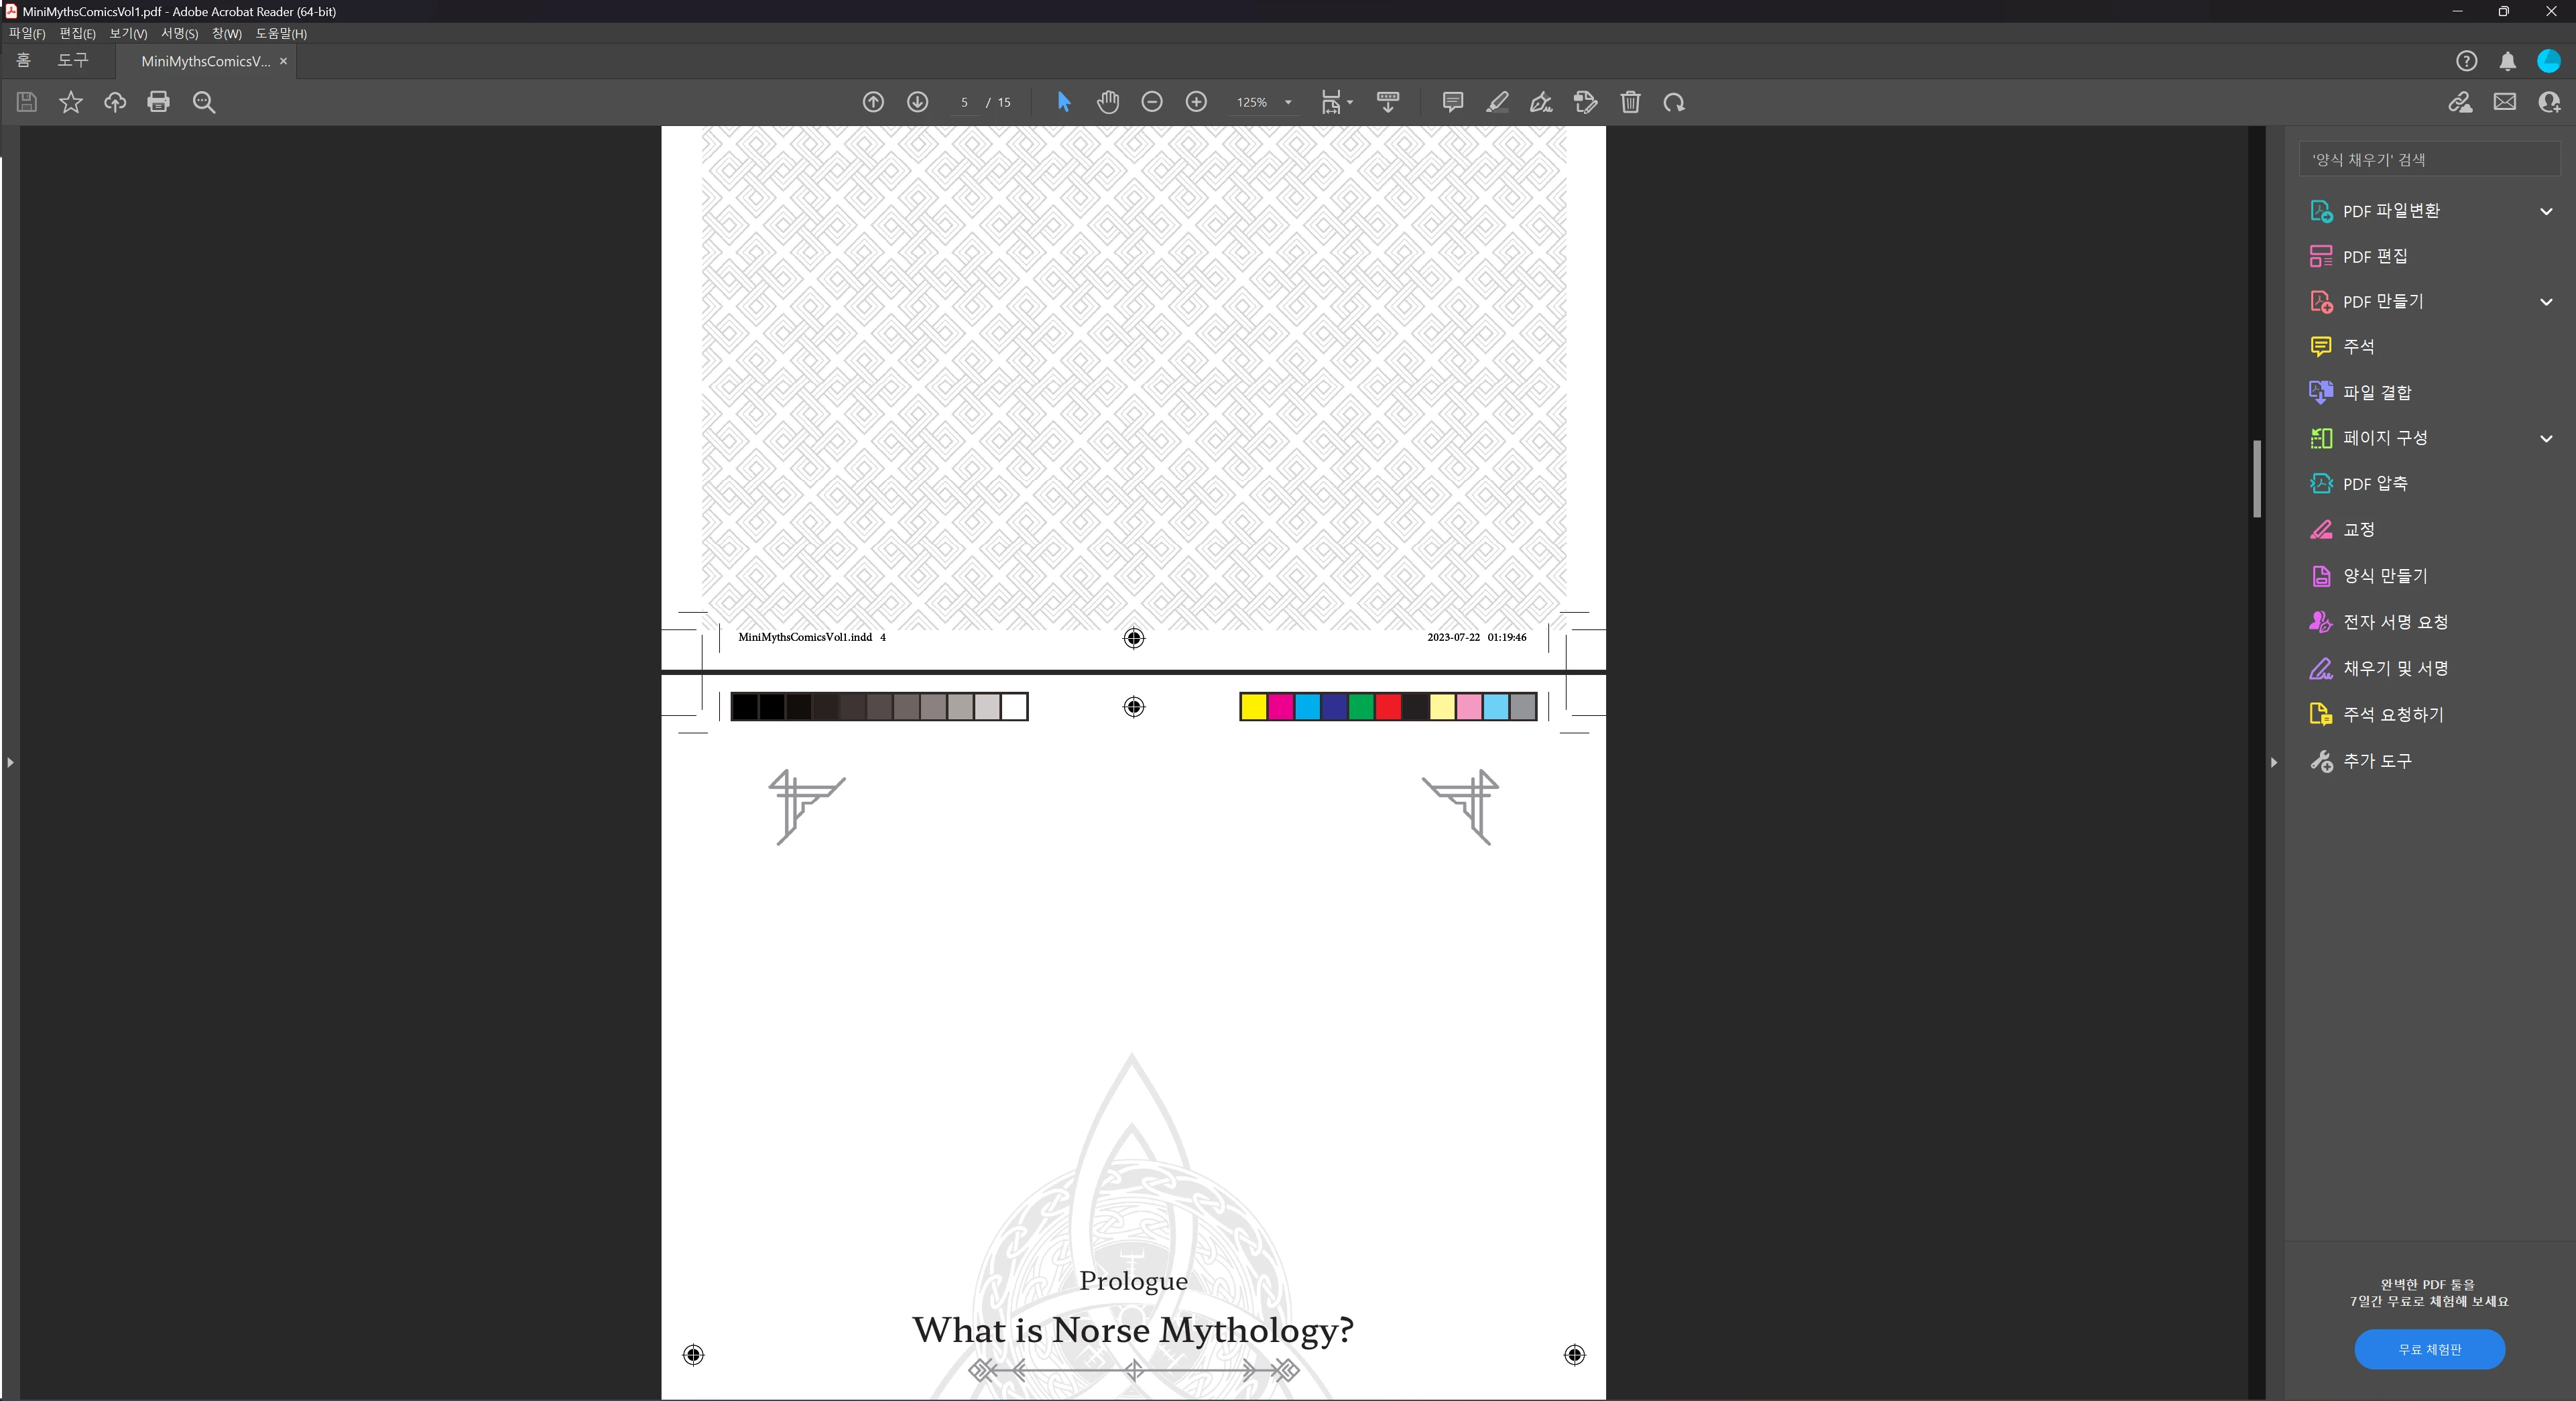This screenshot has height=1401, width=2576.
Task: Open the 보기(V) menu
Action: (x=127, y=33)
